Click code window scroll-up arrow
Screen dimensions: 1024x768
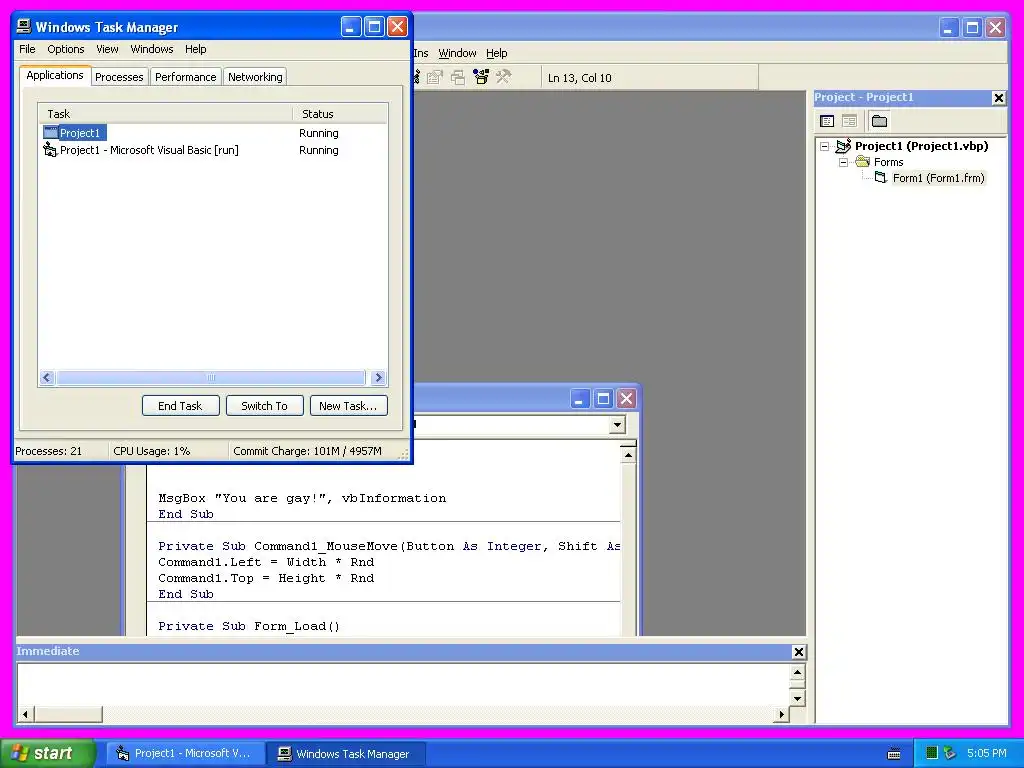(x=628, y=455)
